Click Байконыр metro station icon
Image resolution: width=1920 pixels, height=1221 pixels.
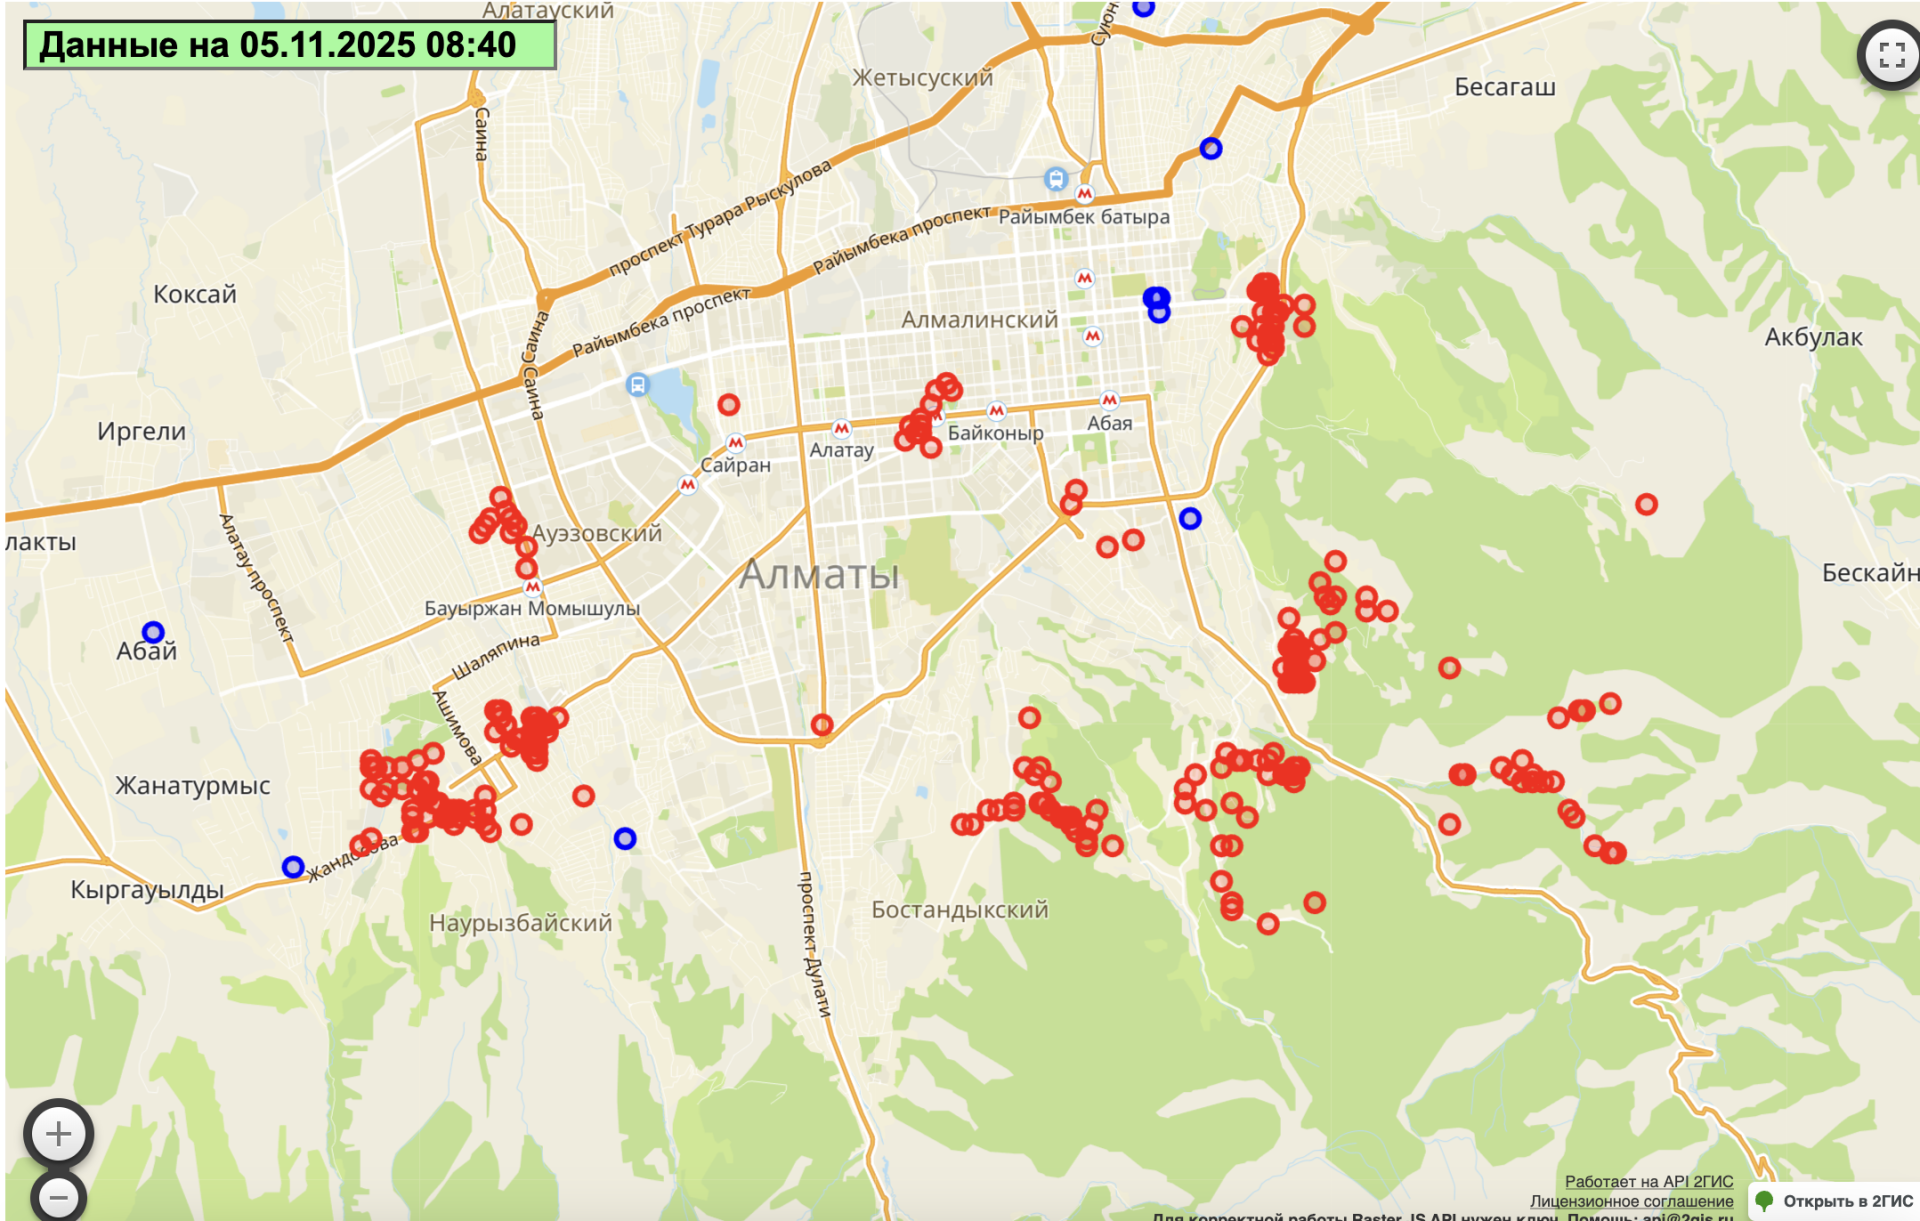996,411
